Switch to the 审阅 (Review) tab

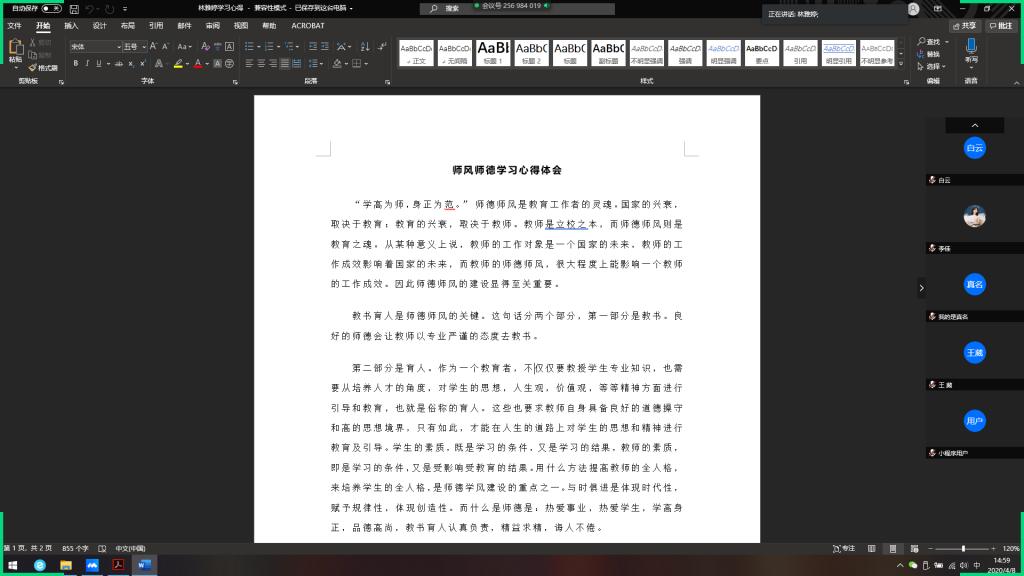click(x=212, y=25)
